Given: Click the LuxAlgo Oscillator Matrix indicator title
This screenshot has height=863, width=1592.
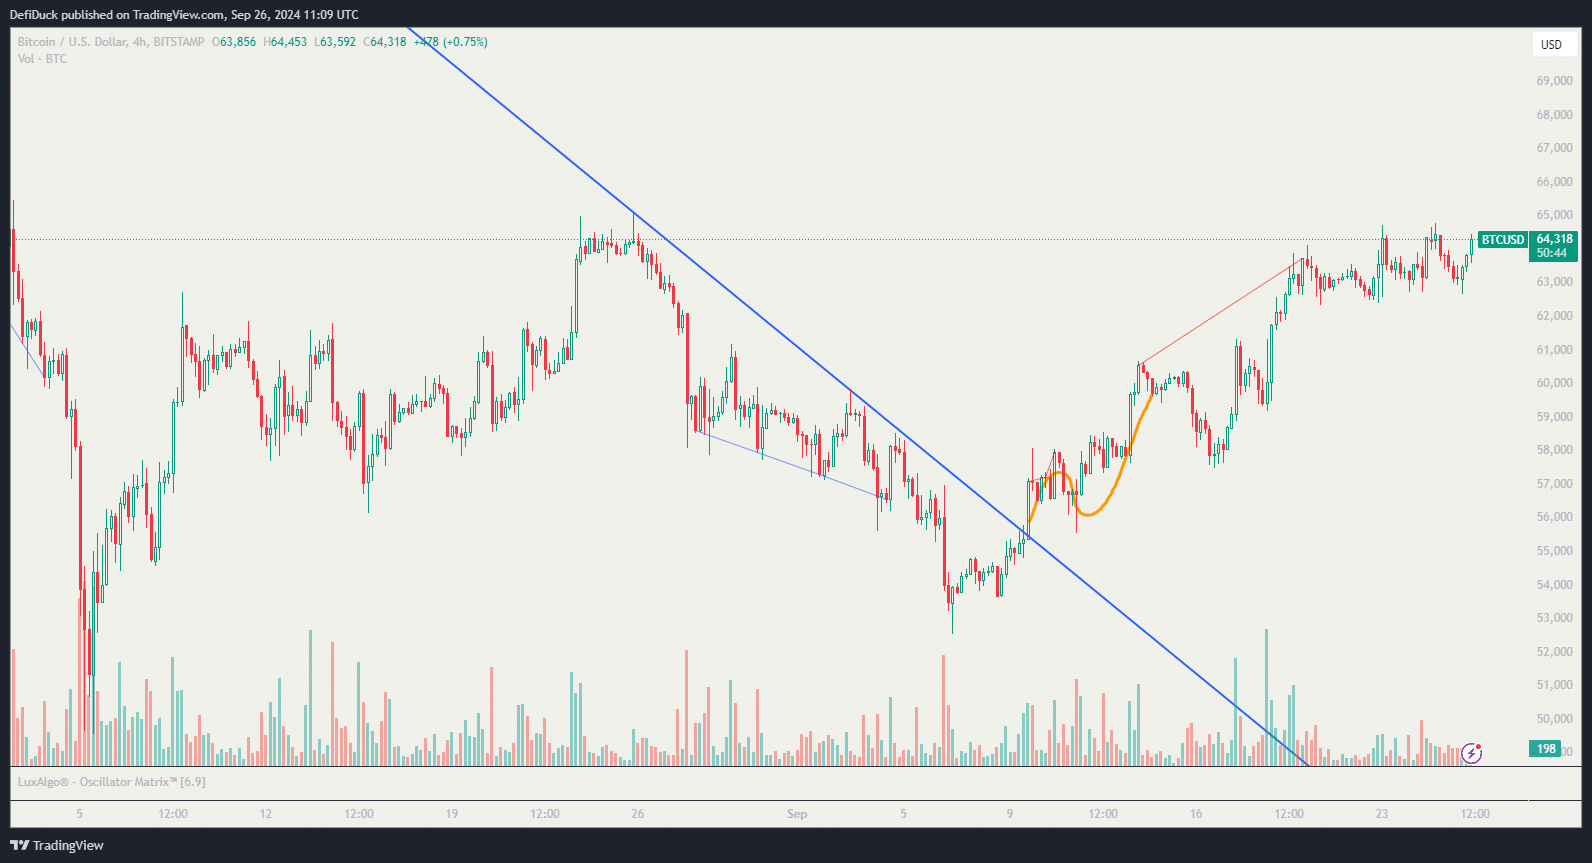Looking at the screenshot, I should (111, 782).
